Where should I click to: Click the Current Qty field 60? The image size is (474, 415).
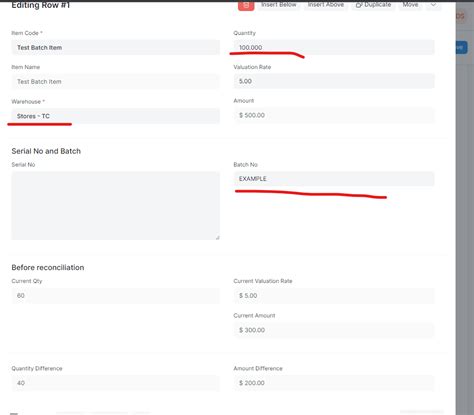[x=116, y=296]
